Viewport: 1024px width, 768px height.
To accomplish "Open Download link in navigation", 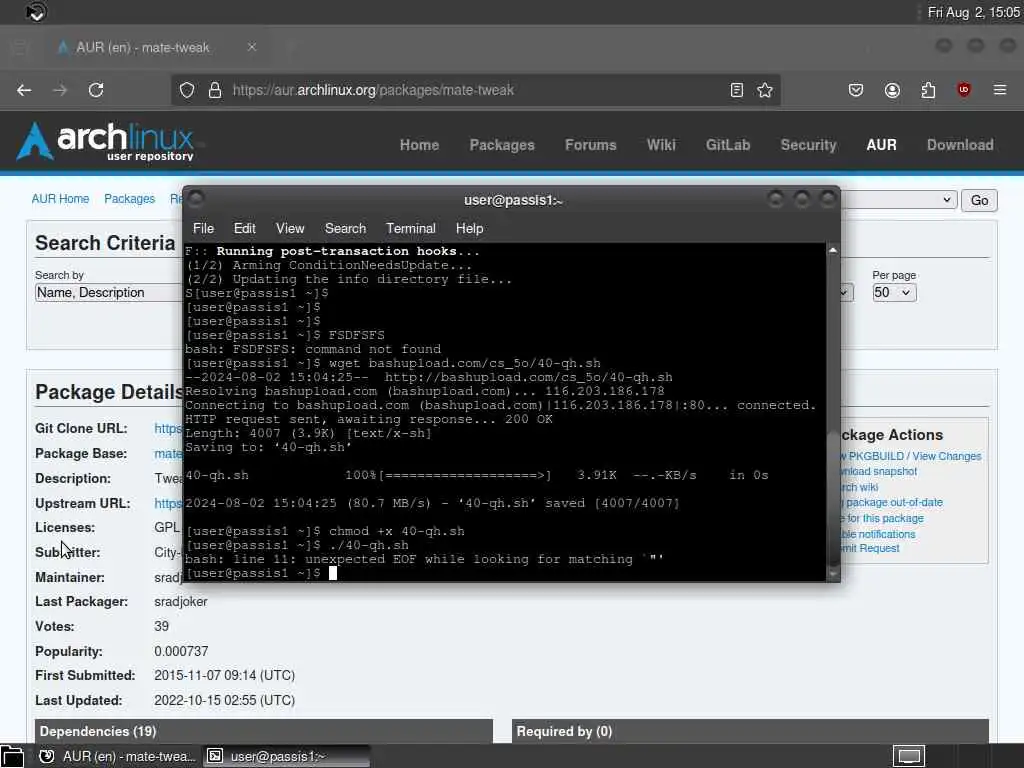I will click(960, 145).
